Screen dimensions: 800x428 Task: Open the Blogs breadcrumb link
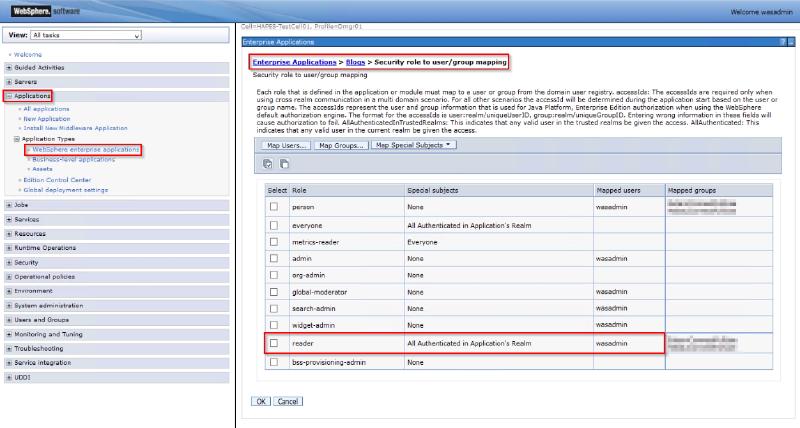[356, 62]
